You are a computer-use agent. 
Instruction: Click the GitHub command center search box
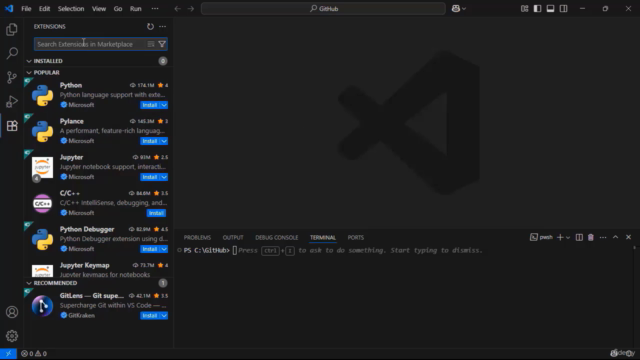click(x=323, y=9)
